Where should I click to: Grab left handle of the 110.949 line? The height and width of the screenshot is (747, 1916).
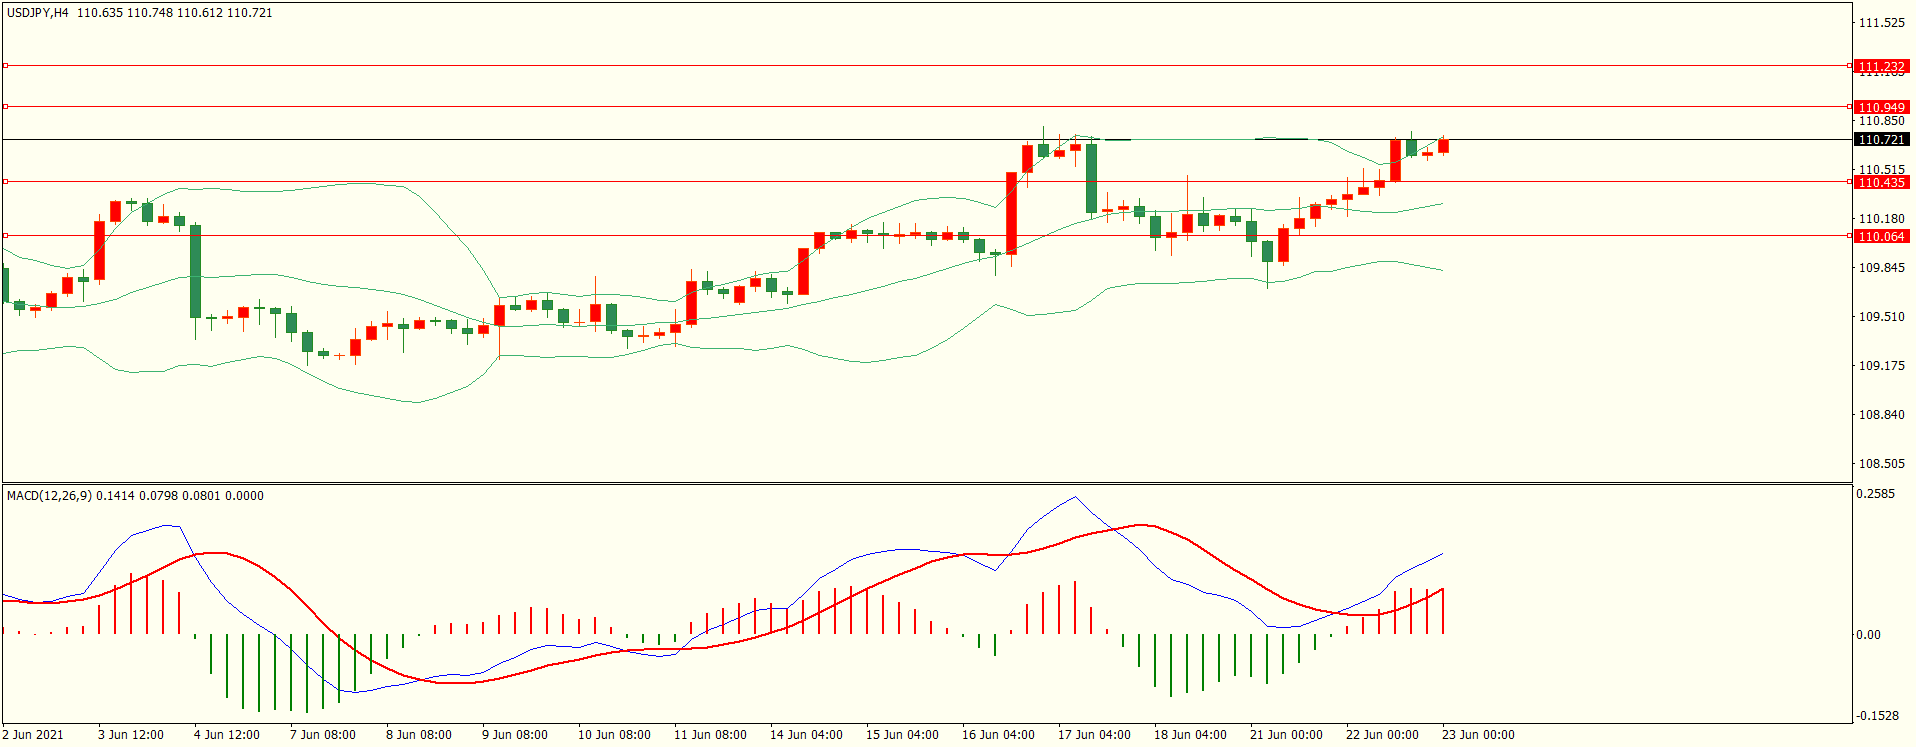[5, 106]
